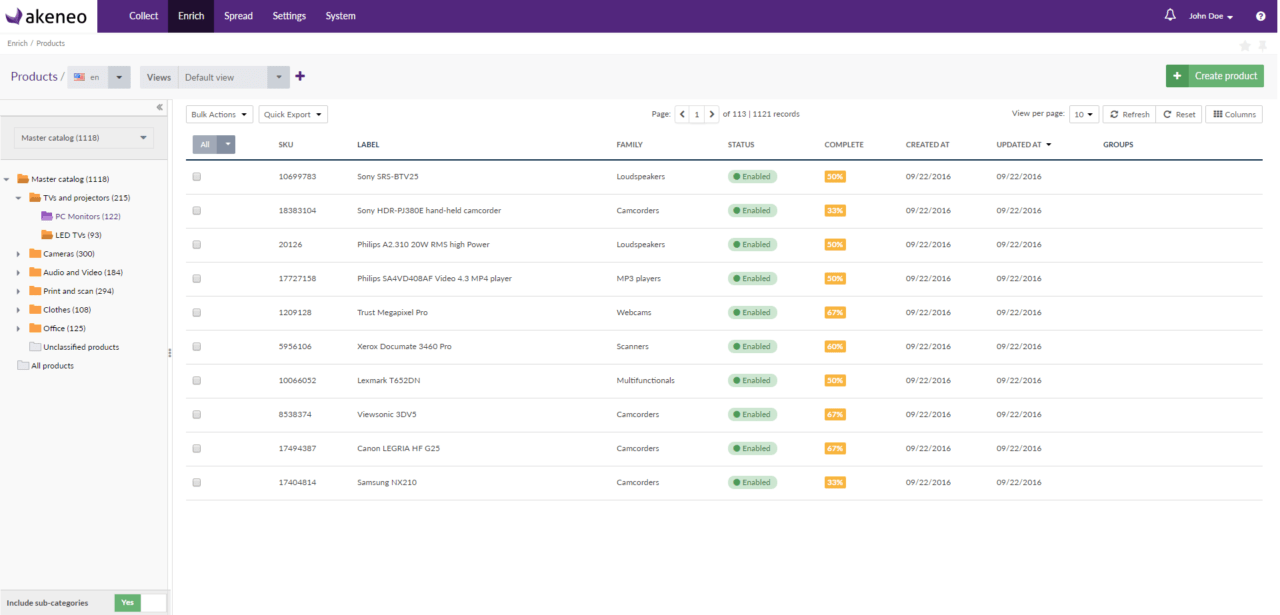Open the Settings menu
The width and height of the screenshot is (1280, 615).
click(x=289, y=16)
